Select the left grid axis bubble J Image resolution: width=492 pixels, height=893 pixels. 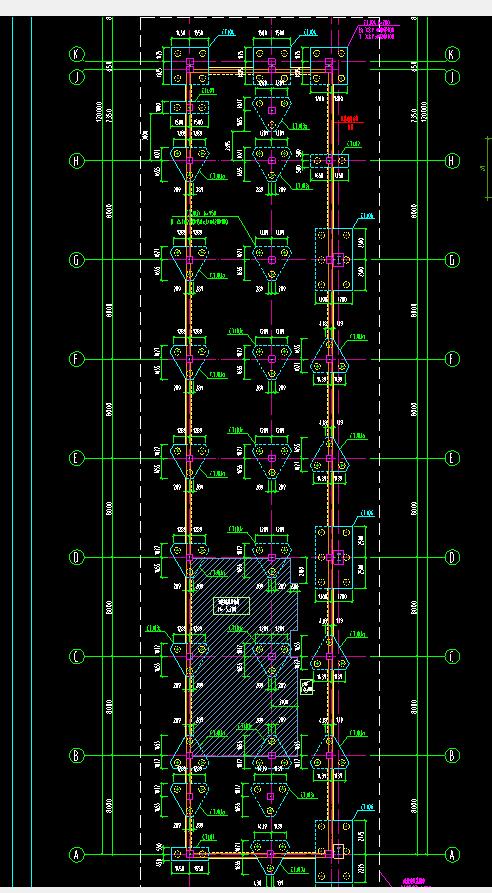(77, 77)
